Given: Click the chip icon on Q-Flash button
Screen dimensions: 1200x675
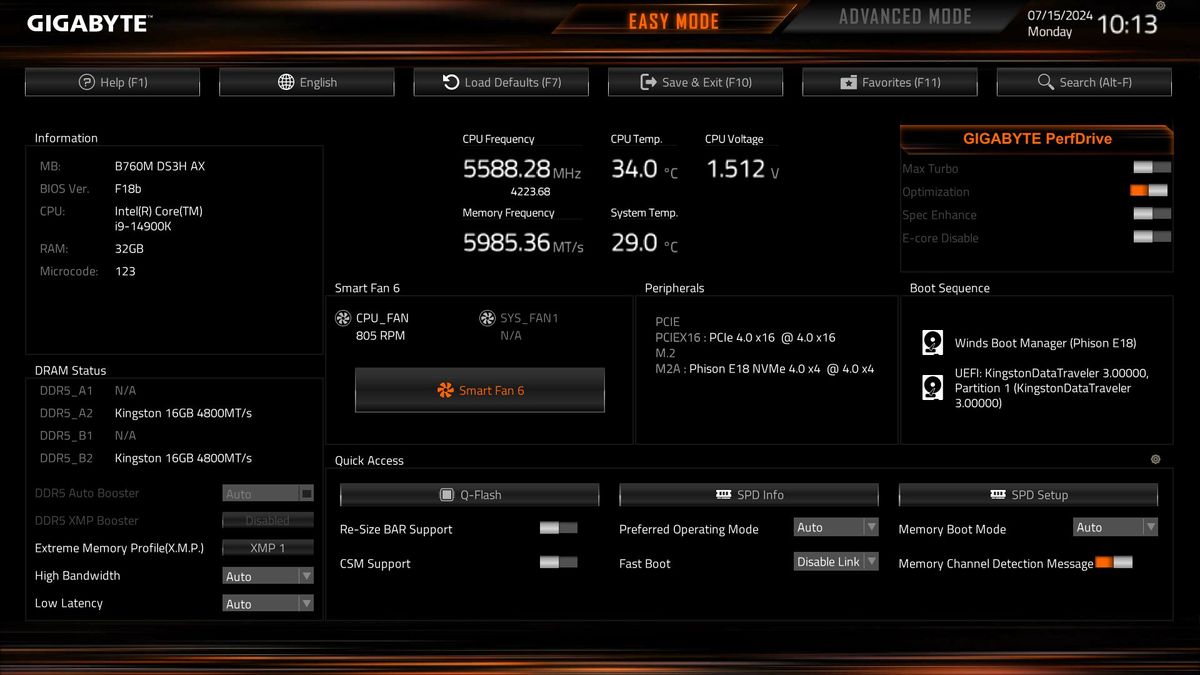Looking at the screenshot, I should (x=447, y=495).
